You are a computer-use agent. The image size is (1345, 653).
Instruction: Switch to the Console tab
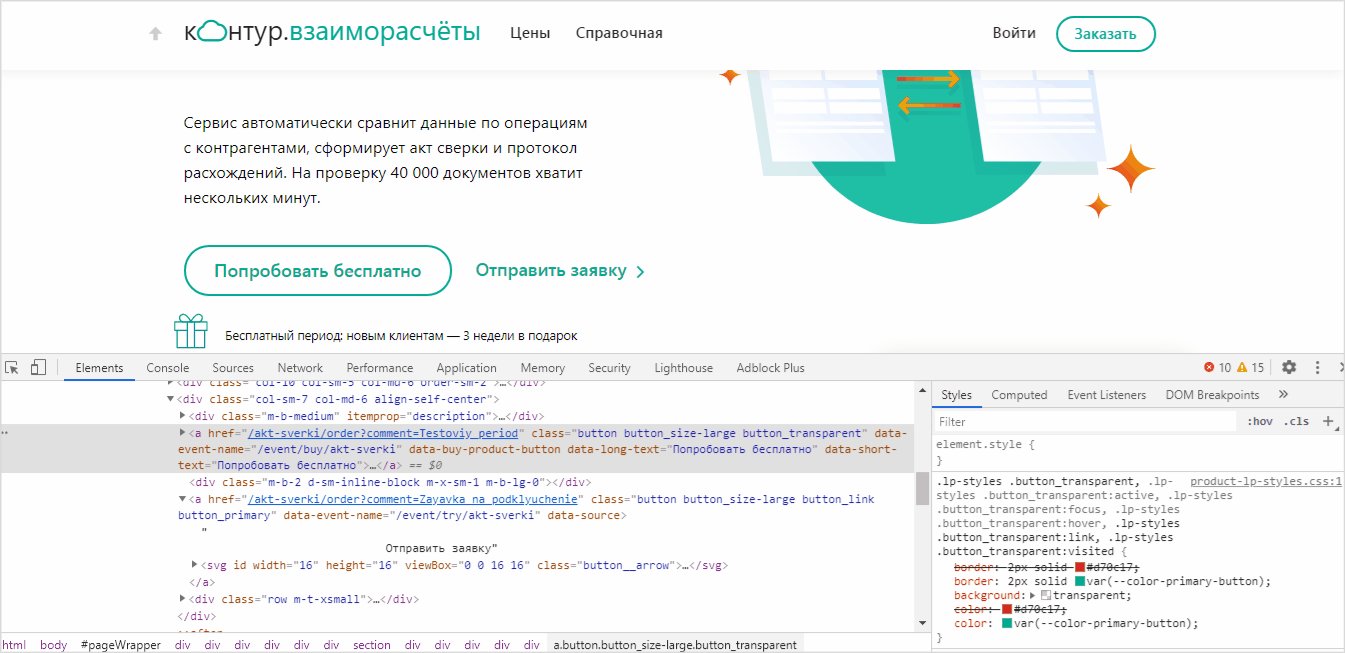click(x=167, y=367)
